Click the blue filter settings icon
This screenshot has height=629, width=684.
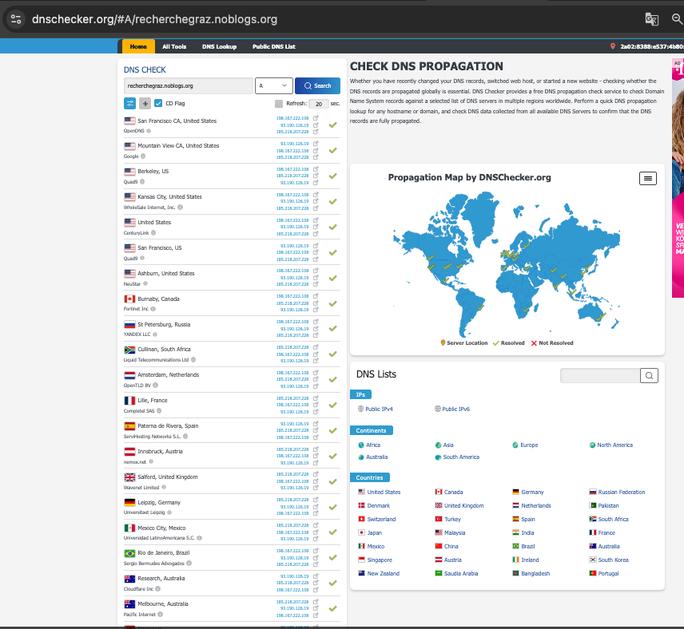[130, 103]
